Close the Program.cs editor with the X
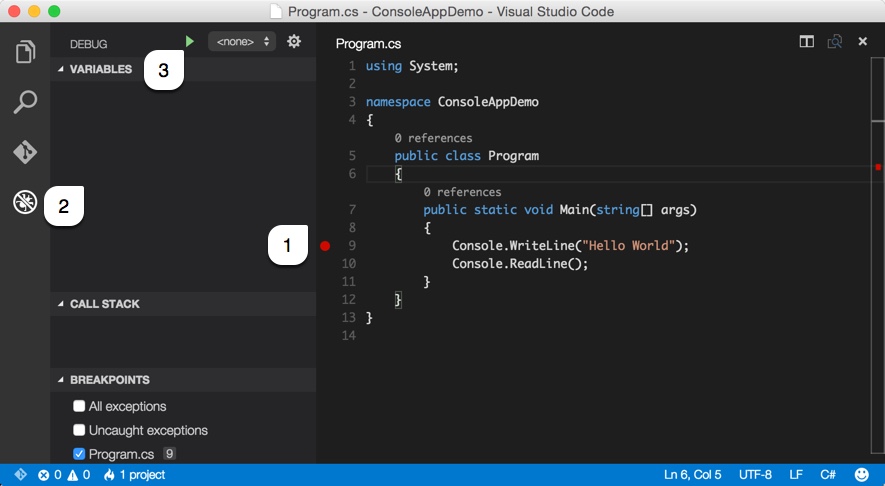This screenshot has height=486, width=885. 862,41
